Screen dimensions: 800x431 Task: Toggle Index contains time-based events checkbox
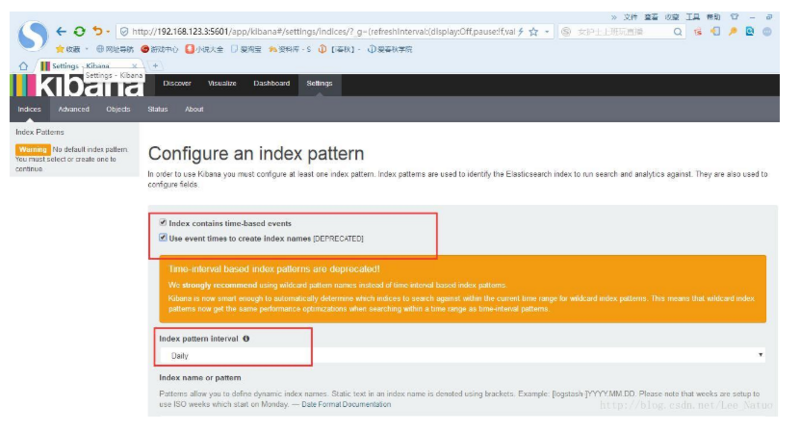pyautogui.click(x=163, y=222)
